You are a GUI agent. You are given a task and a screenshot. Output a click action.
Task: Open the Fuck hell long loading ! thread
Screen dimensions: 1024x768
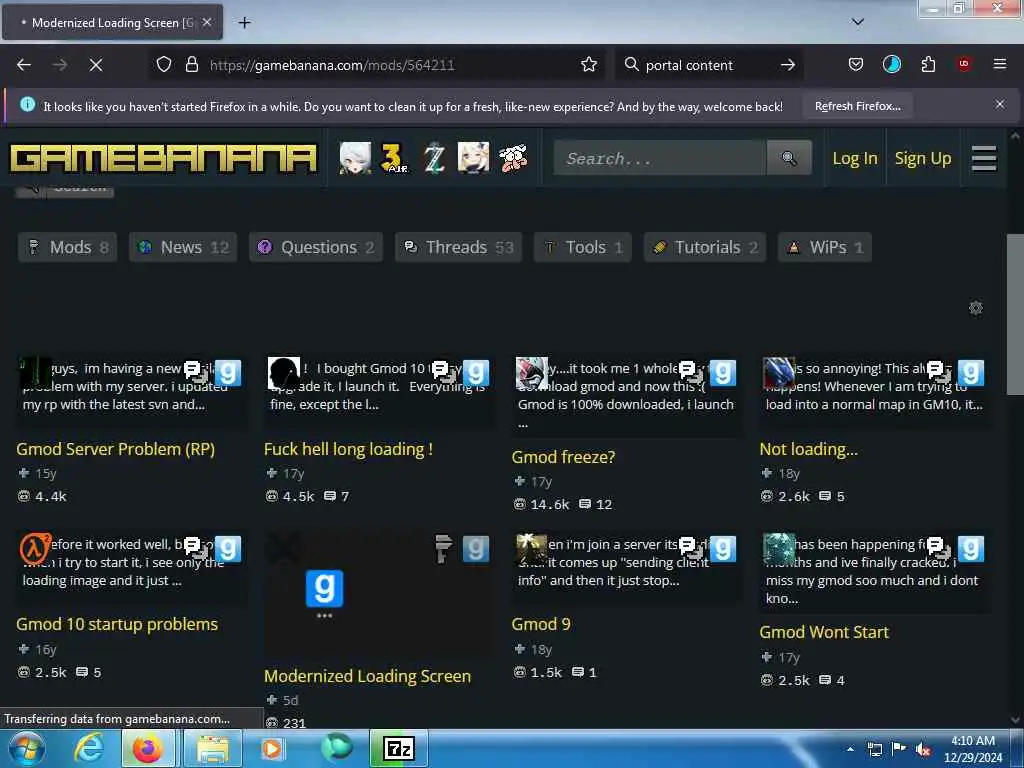coord(348,449)
